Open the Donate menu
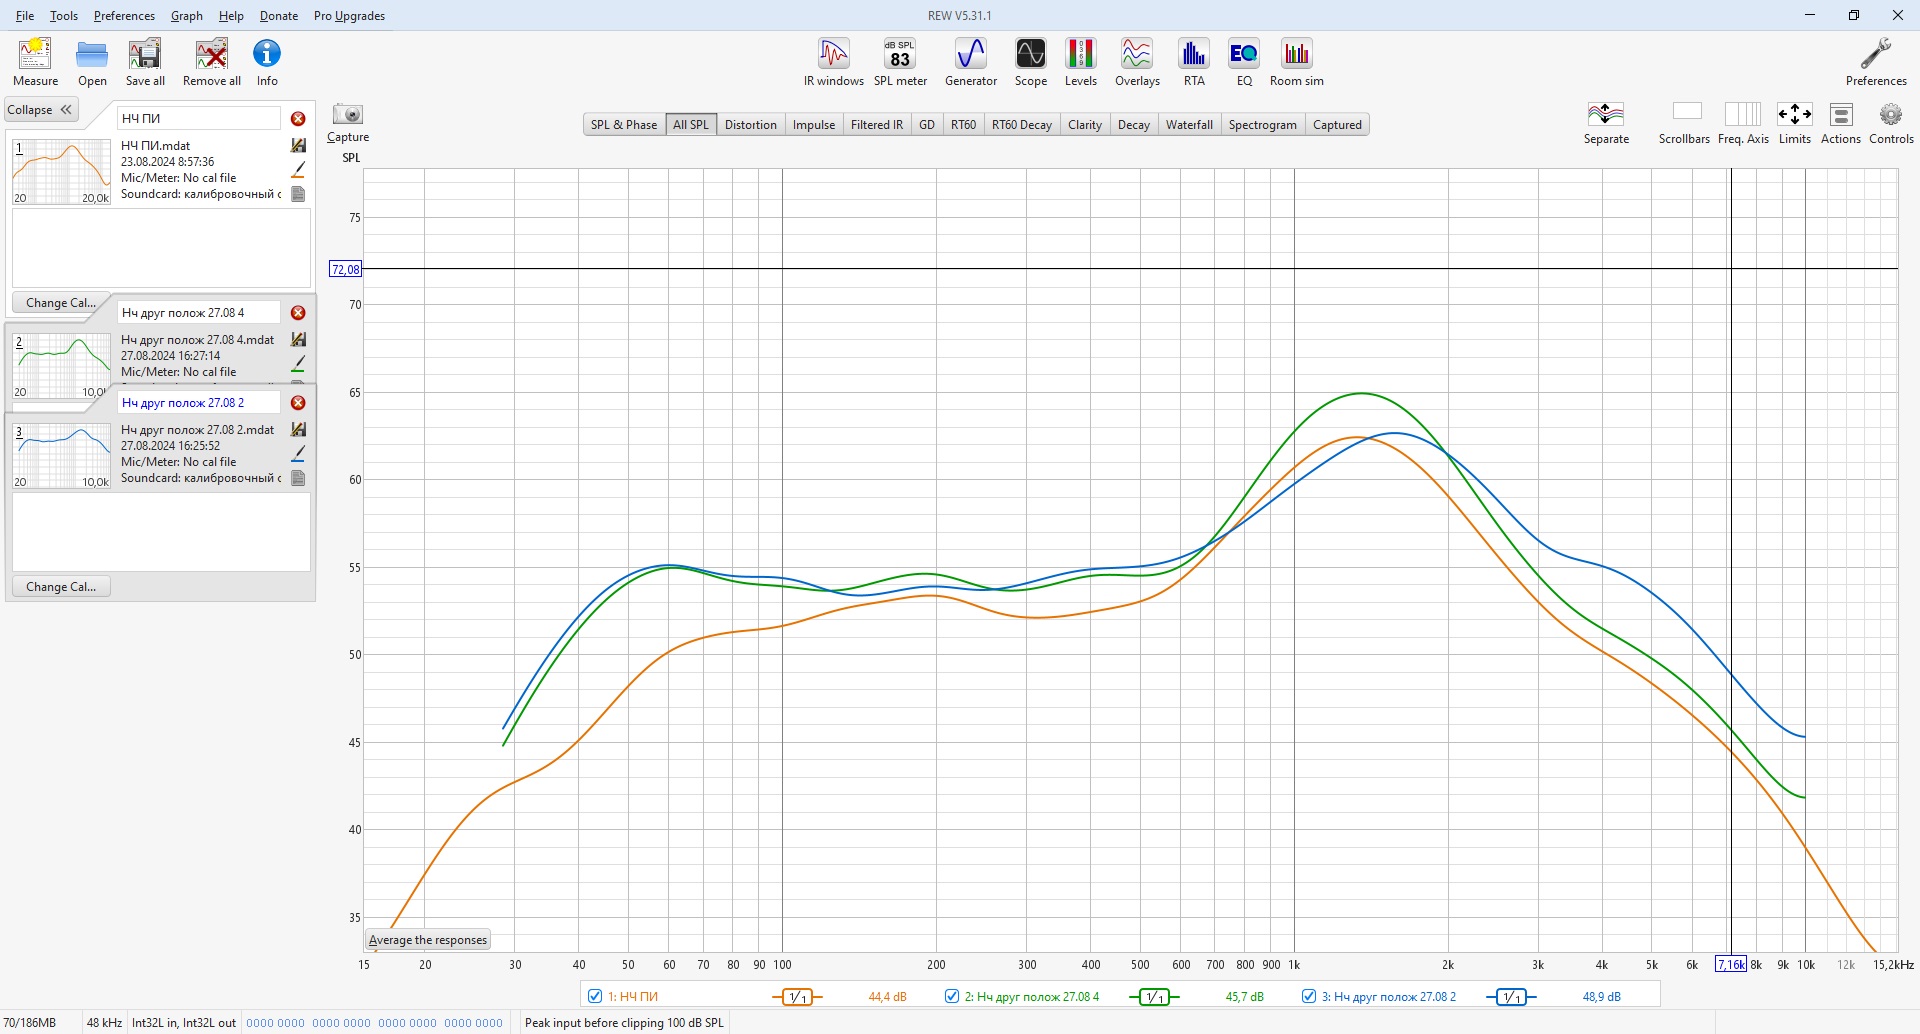The height and width of the screenshot is (1034, 1920). (279, 16)
